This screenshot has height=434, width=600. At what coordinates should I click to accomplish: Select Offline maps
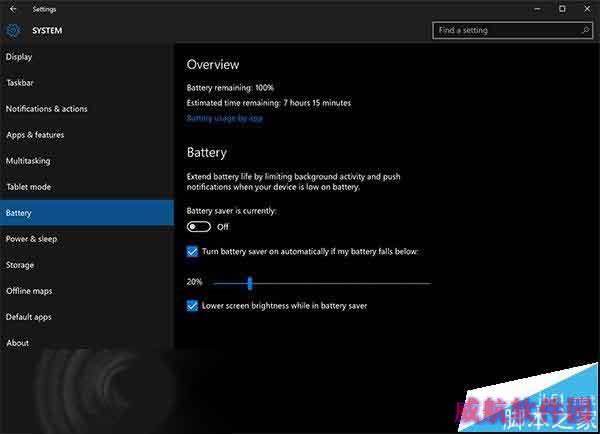click(87, 291)
